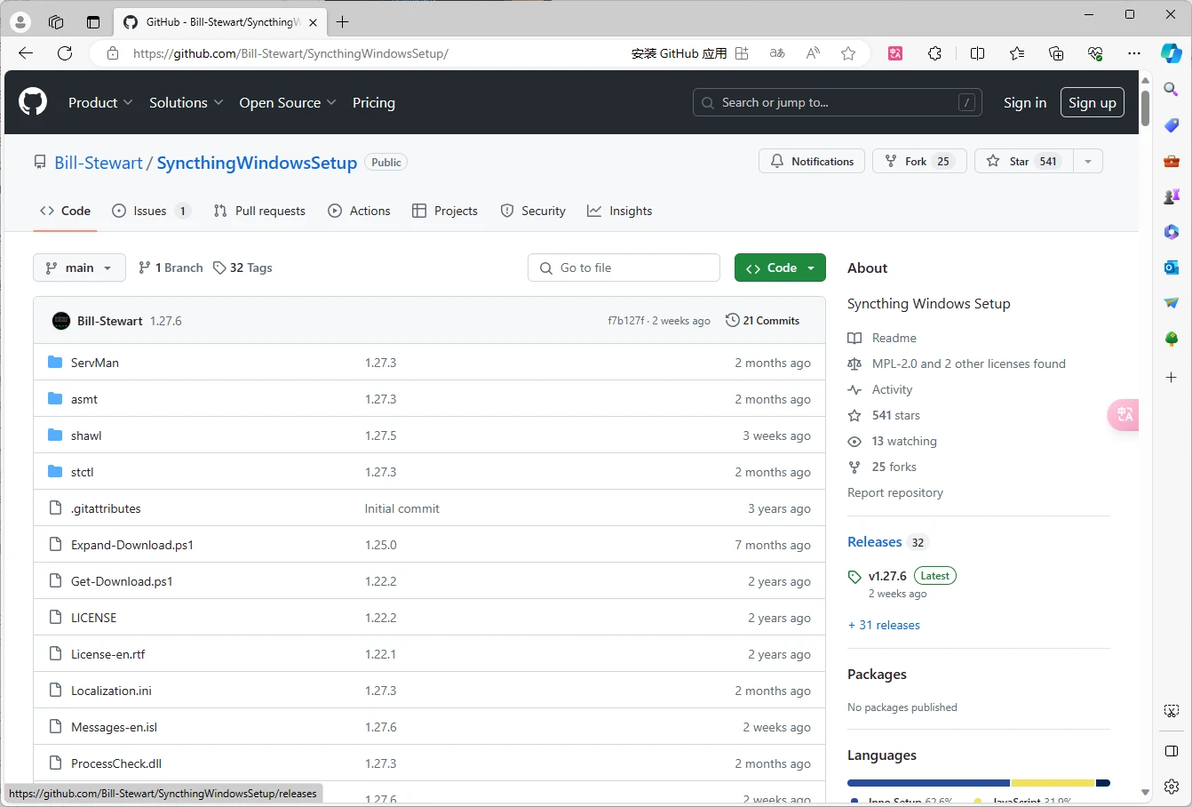The height and width of the screenshot is (807, 1192).
Task: Open the + 31 releases link
Action: (x=883, y=625)
